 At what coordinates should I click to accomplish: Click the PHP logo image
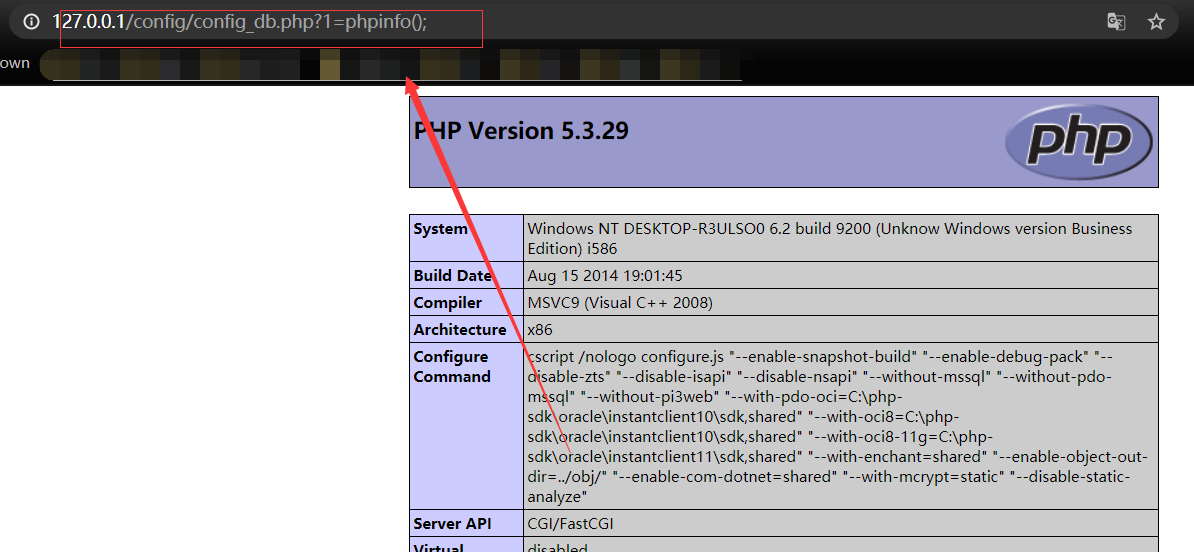(1078, 141)
